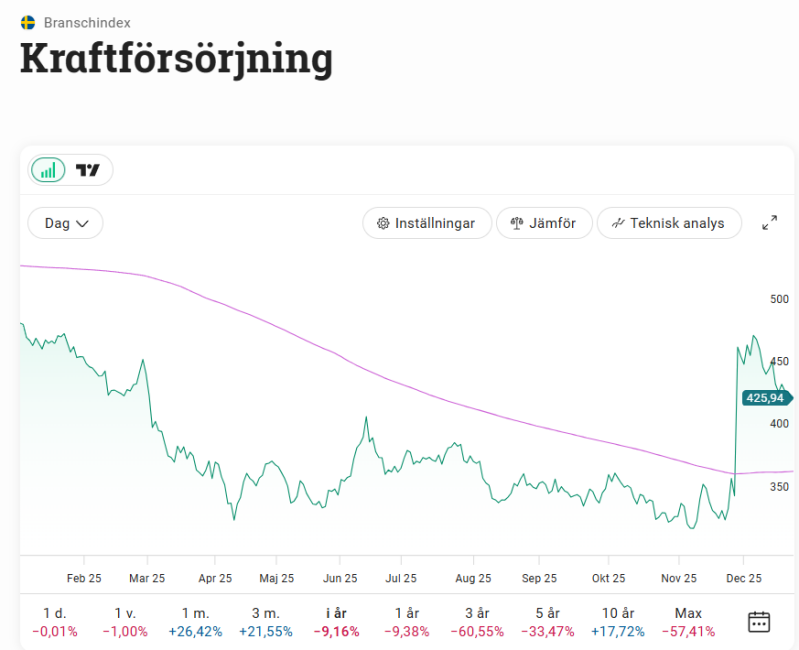Choose the 3 m. period
The width and height of the screenshot is (799, 650).
265,621
